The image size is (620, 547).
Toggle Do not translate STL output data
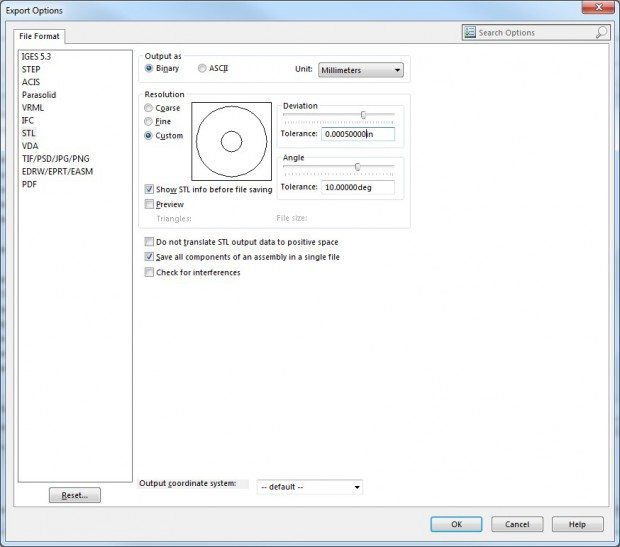[x=150, y=242]
